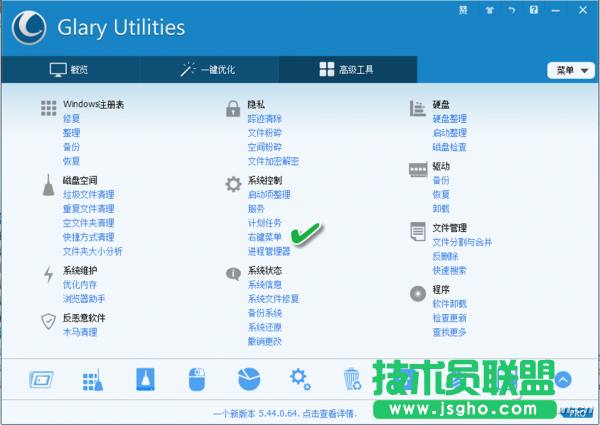Switch to the 概览 tab
This screenshot has height=425, width=600.
click(x=70, y=69)
